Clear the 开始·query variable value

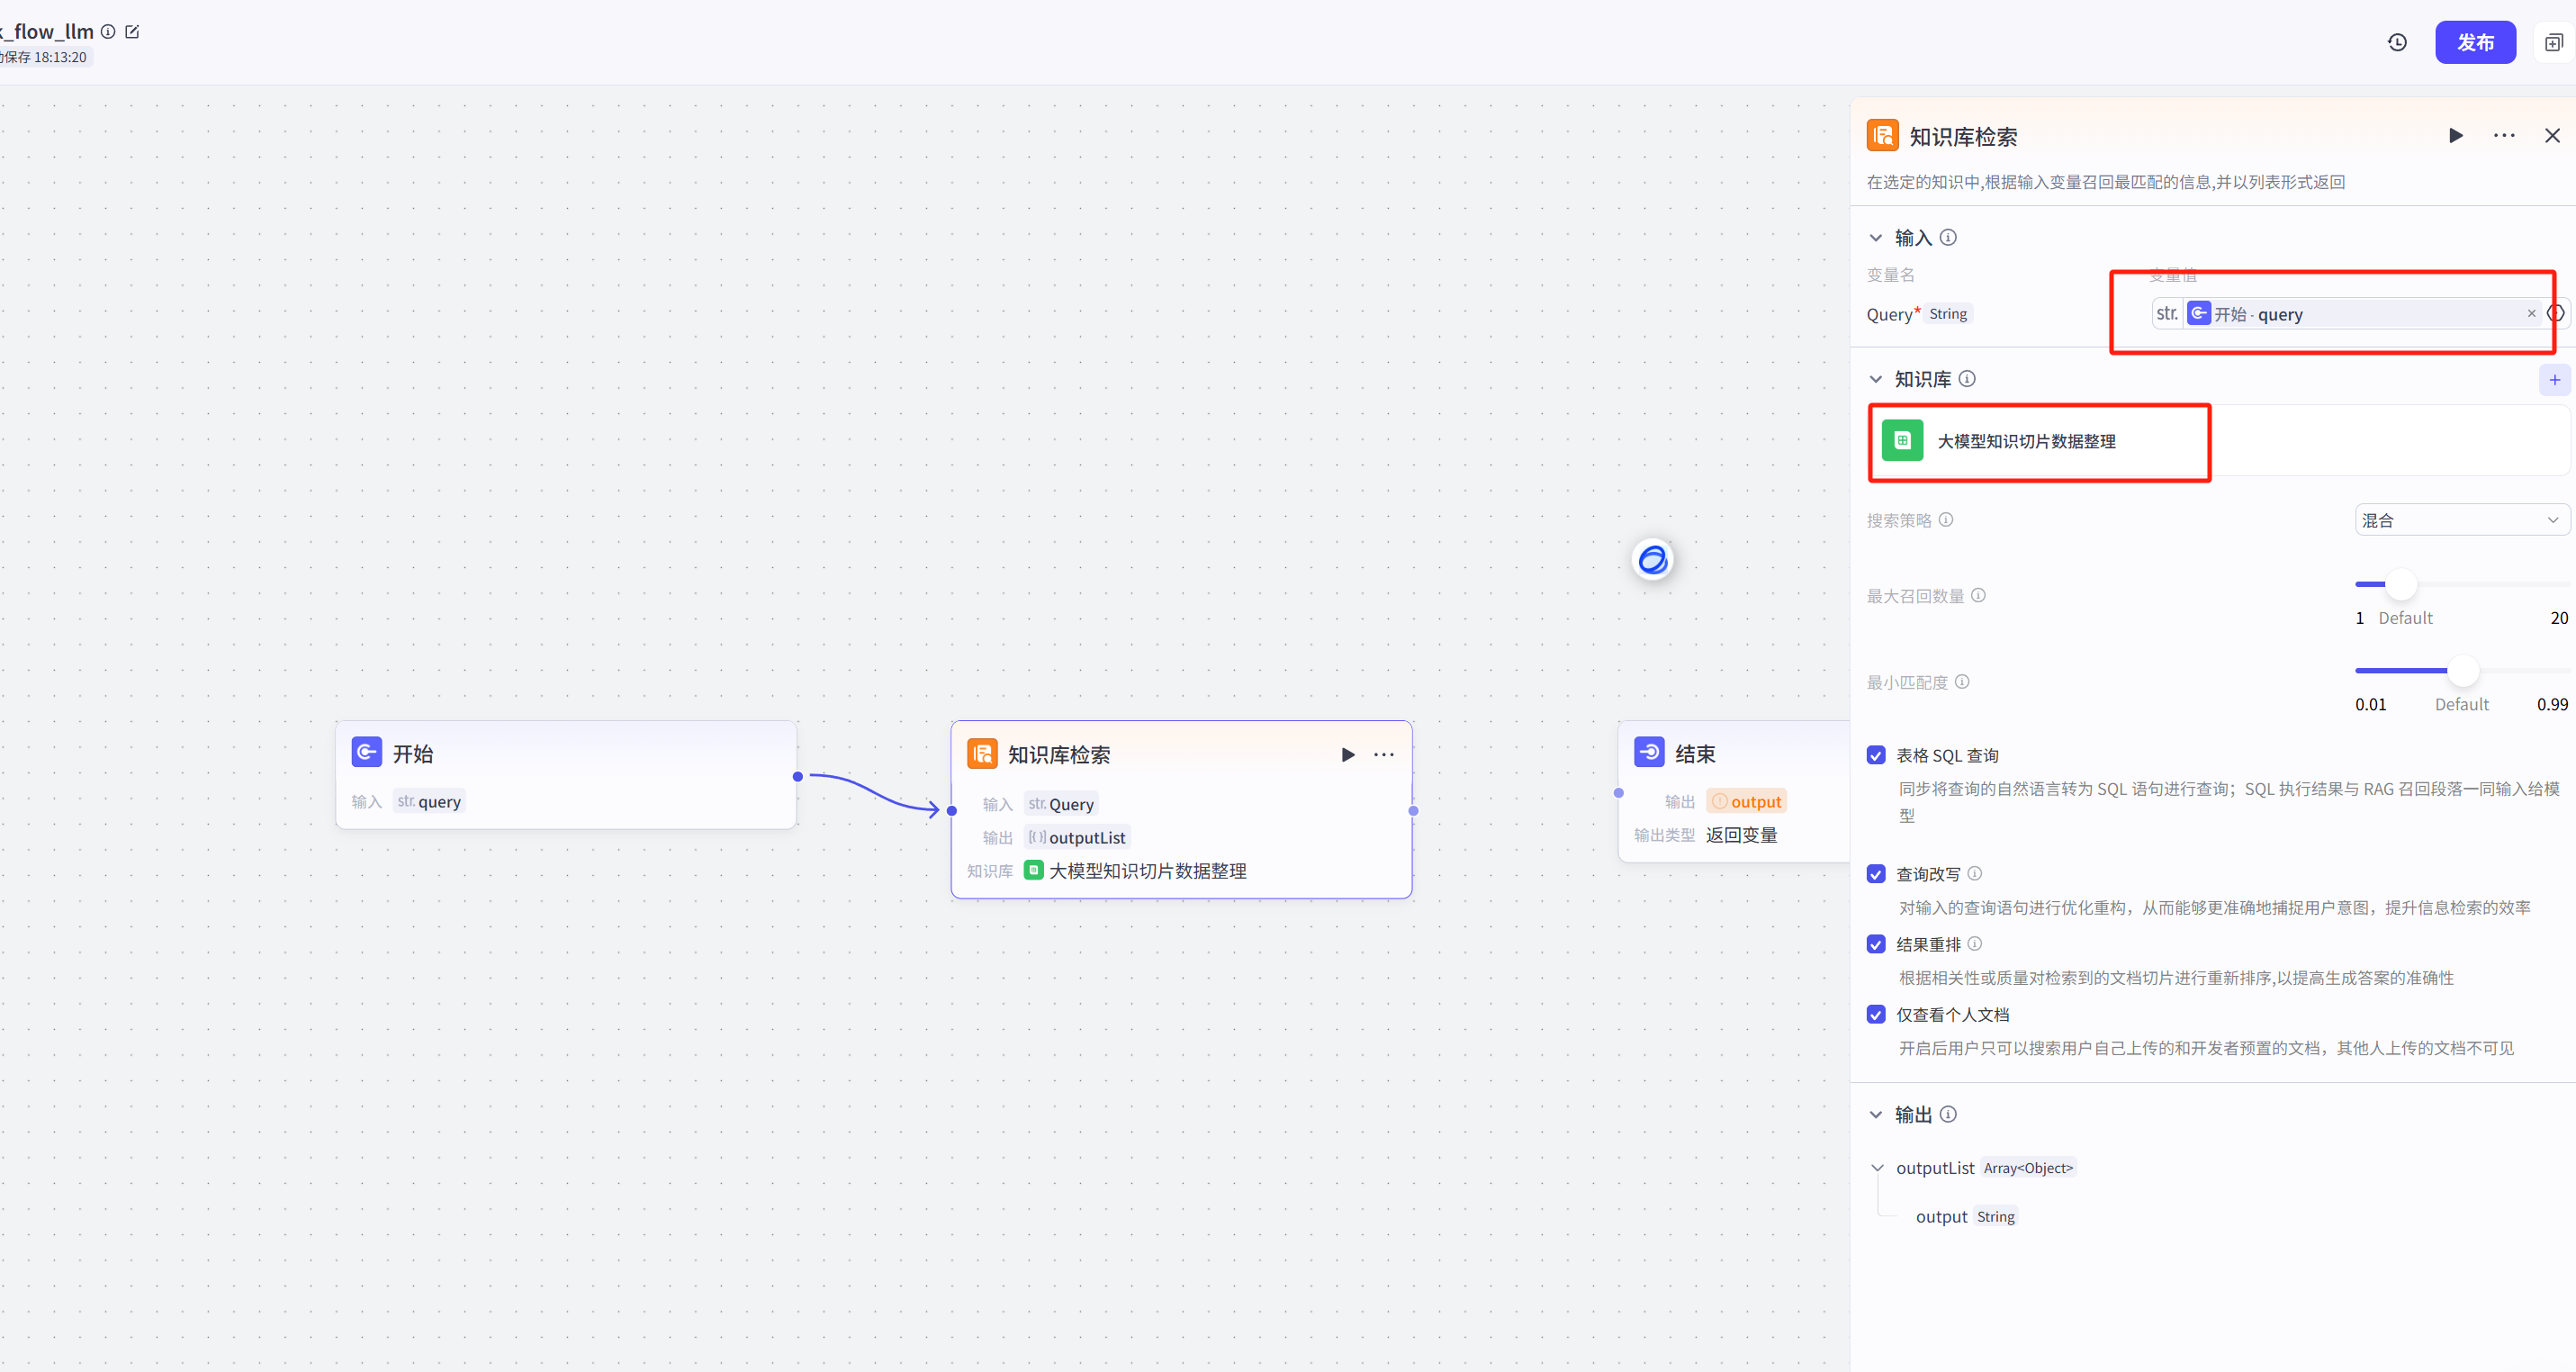tap(2531, 314)
